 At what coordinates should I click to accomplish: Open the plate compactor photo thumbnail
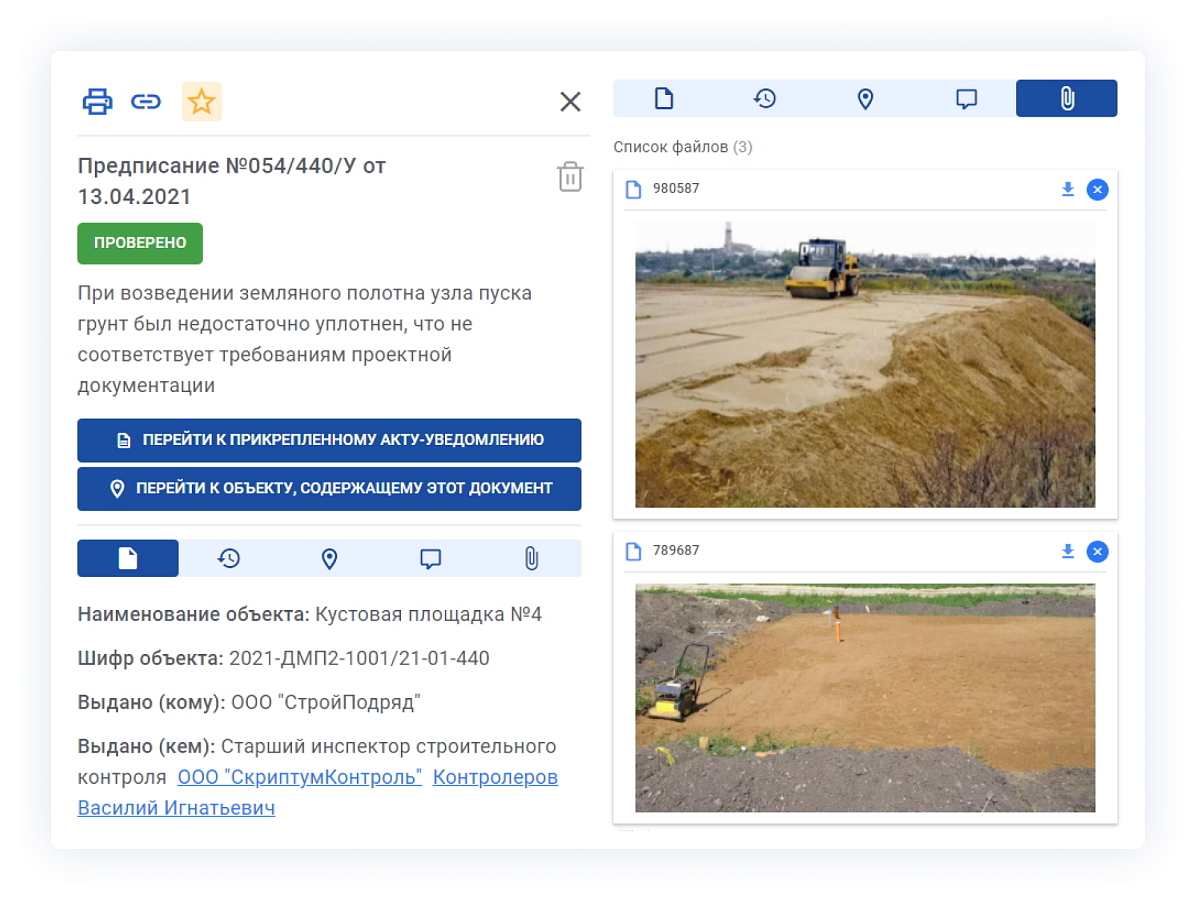click(865, 698)
